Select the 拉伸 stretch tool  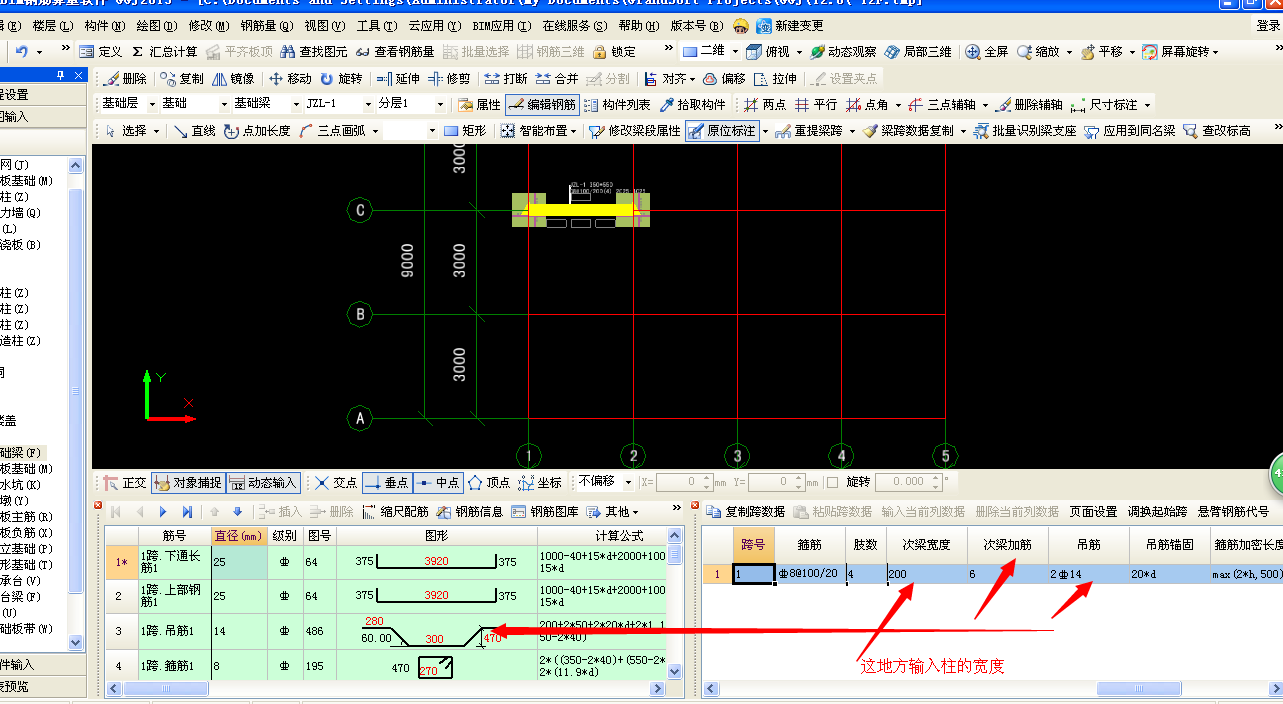775,78
